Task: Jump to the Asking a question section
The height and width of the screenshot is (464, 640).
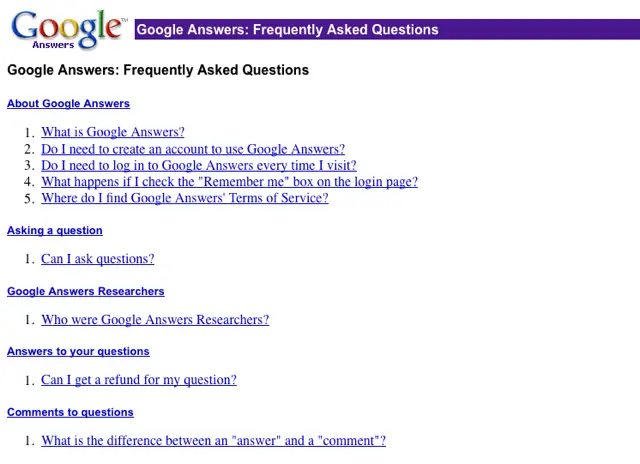Action: [55, 231]
